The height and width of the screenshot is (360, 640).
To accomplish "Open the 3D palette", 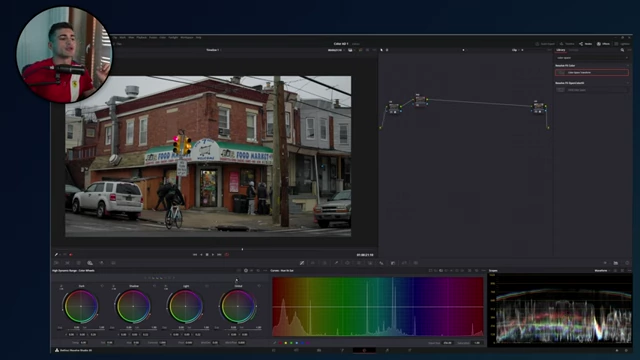I will pyautogui.click(x=416, y=263).
